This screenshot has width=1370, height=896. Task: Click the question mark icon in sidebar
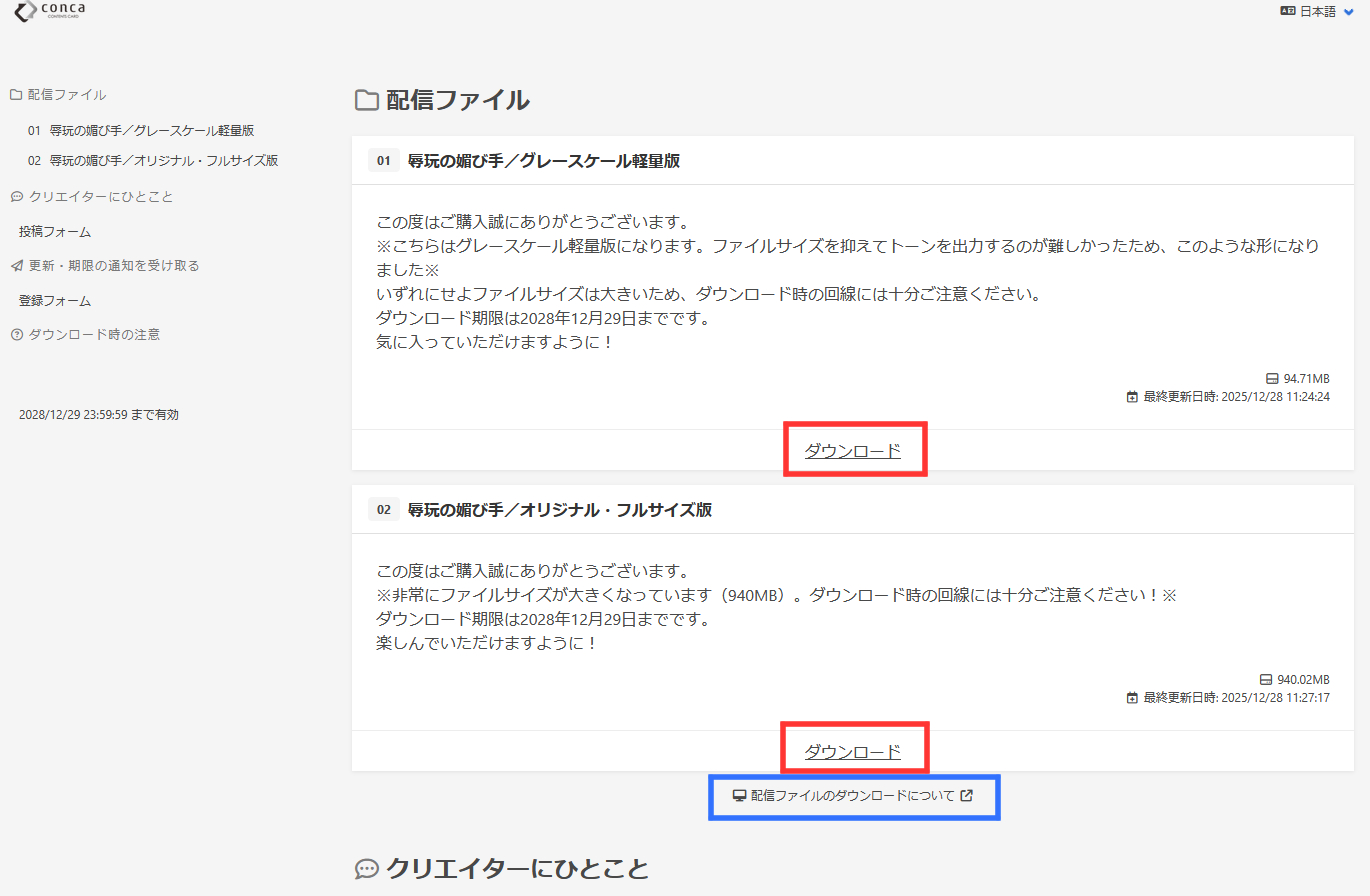click(16, 335)
